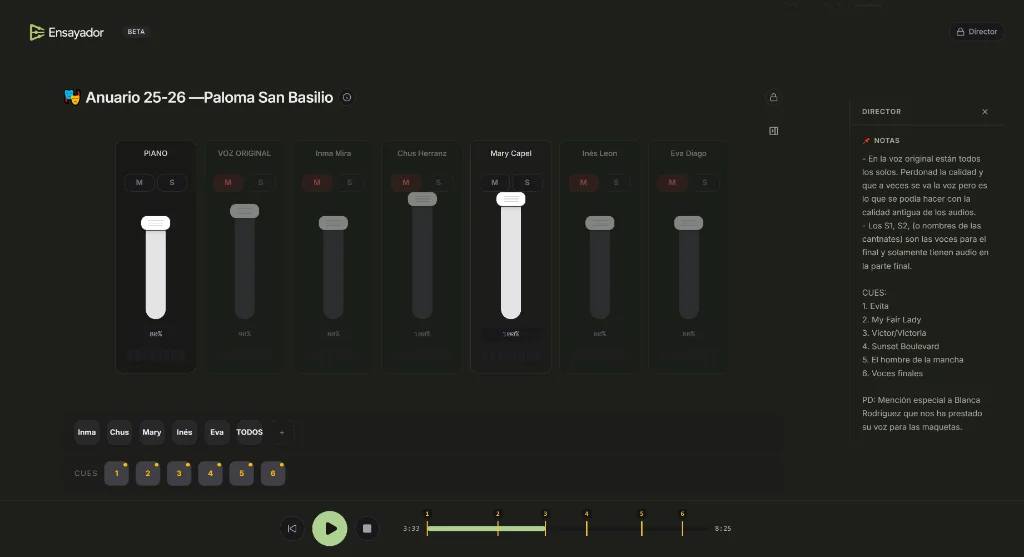Click timeline marker 3
1024x557 pixels.
pos(545,524)
